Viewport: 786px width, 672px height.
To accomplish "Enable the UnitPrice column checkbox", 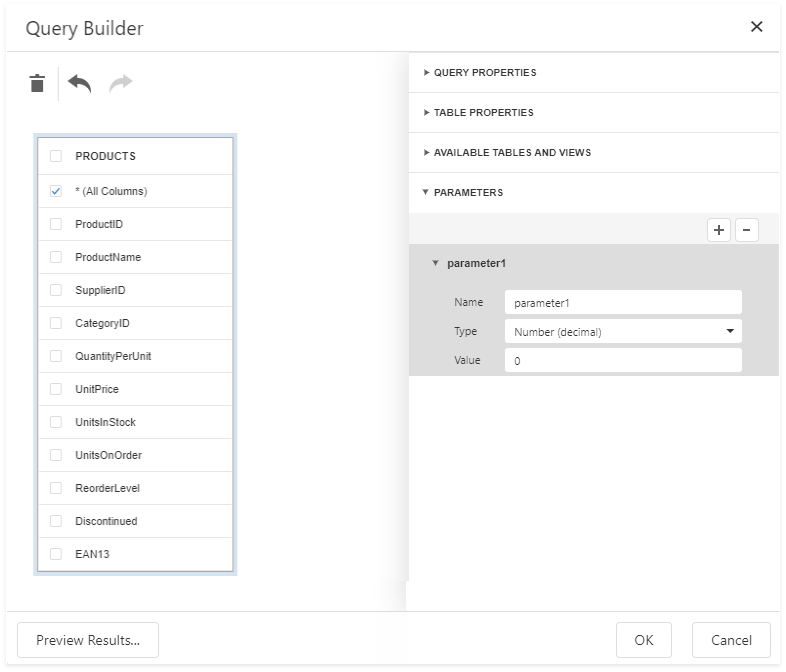I will 56,389.
